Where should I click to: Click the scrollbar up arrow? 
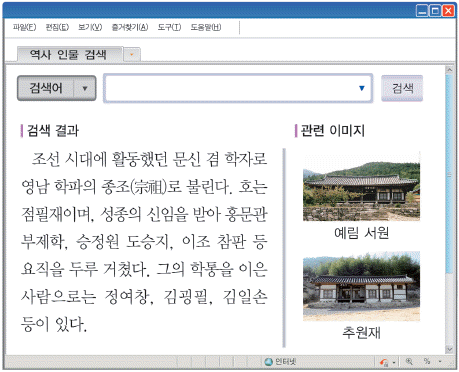point(449,70)
